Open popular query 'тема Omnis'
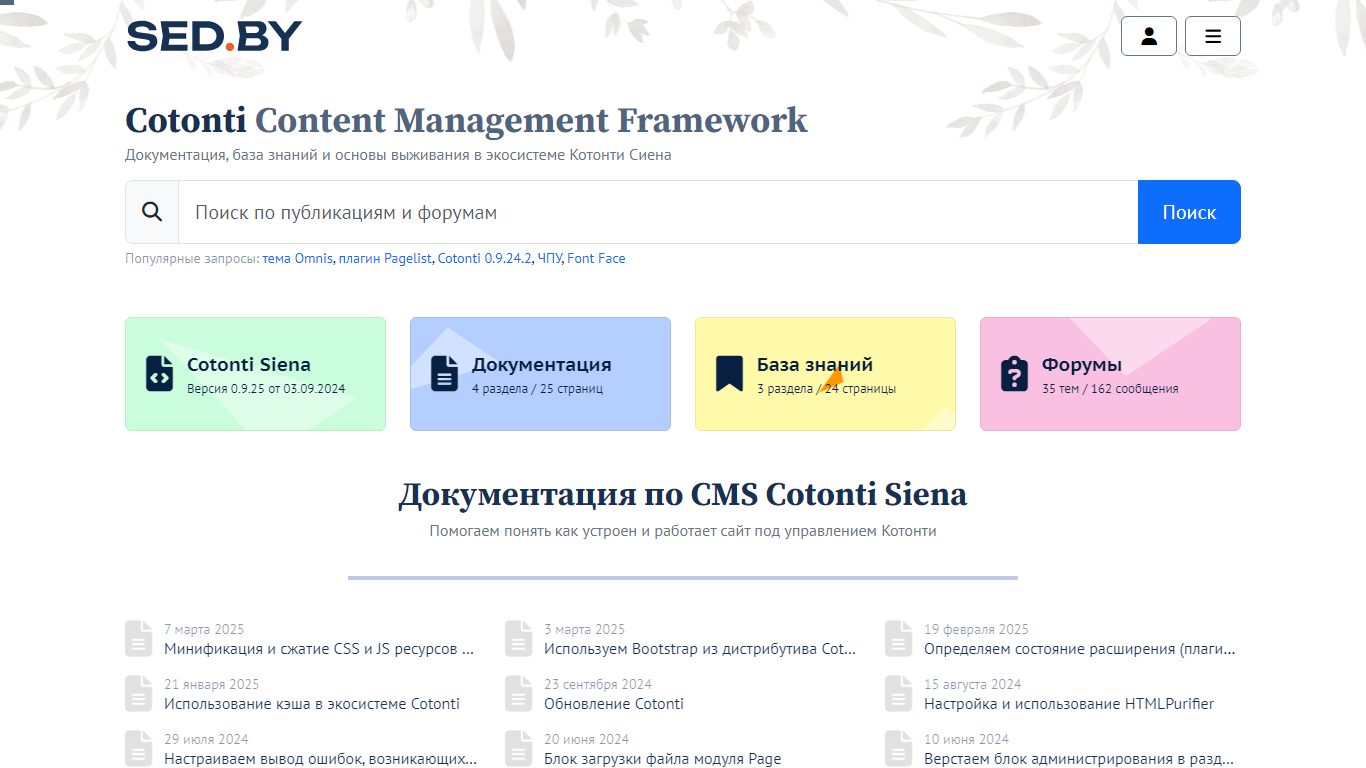1366x768 pixels. (297, 258)
